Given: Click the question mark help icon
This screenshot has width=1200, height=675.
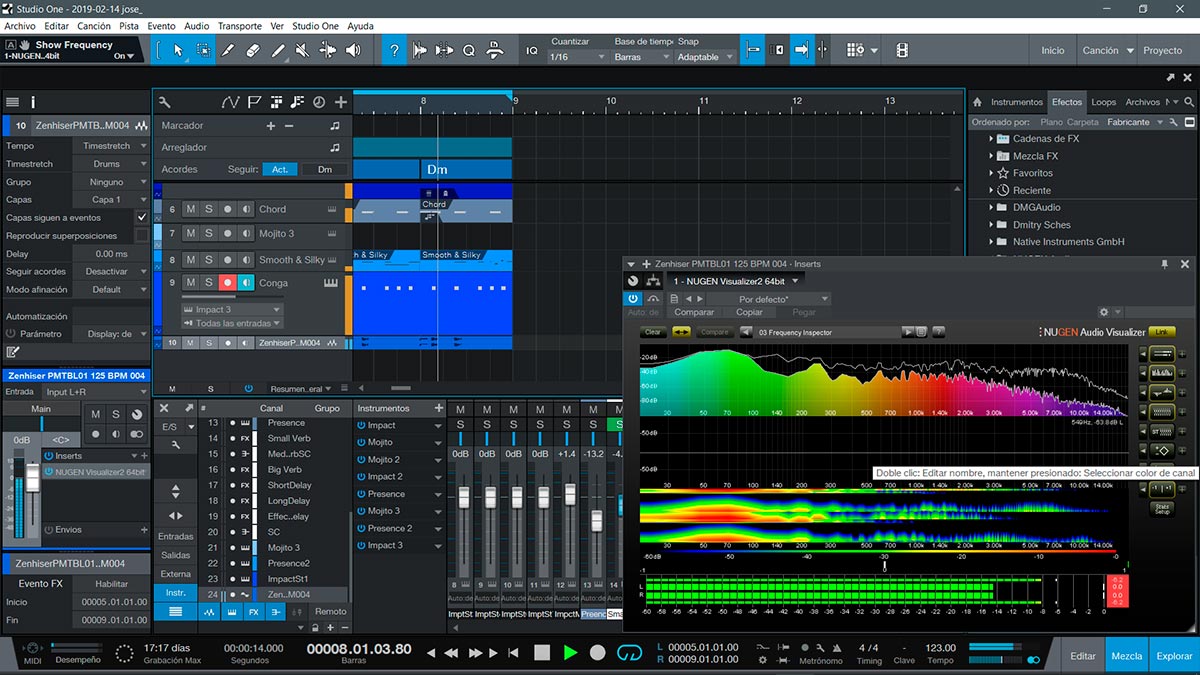Looking at the screenshot, I should click(395, 50).
